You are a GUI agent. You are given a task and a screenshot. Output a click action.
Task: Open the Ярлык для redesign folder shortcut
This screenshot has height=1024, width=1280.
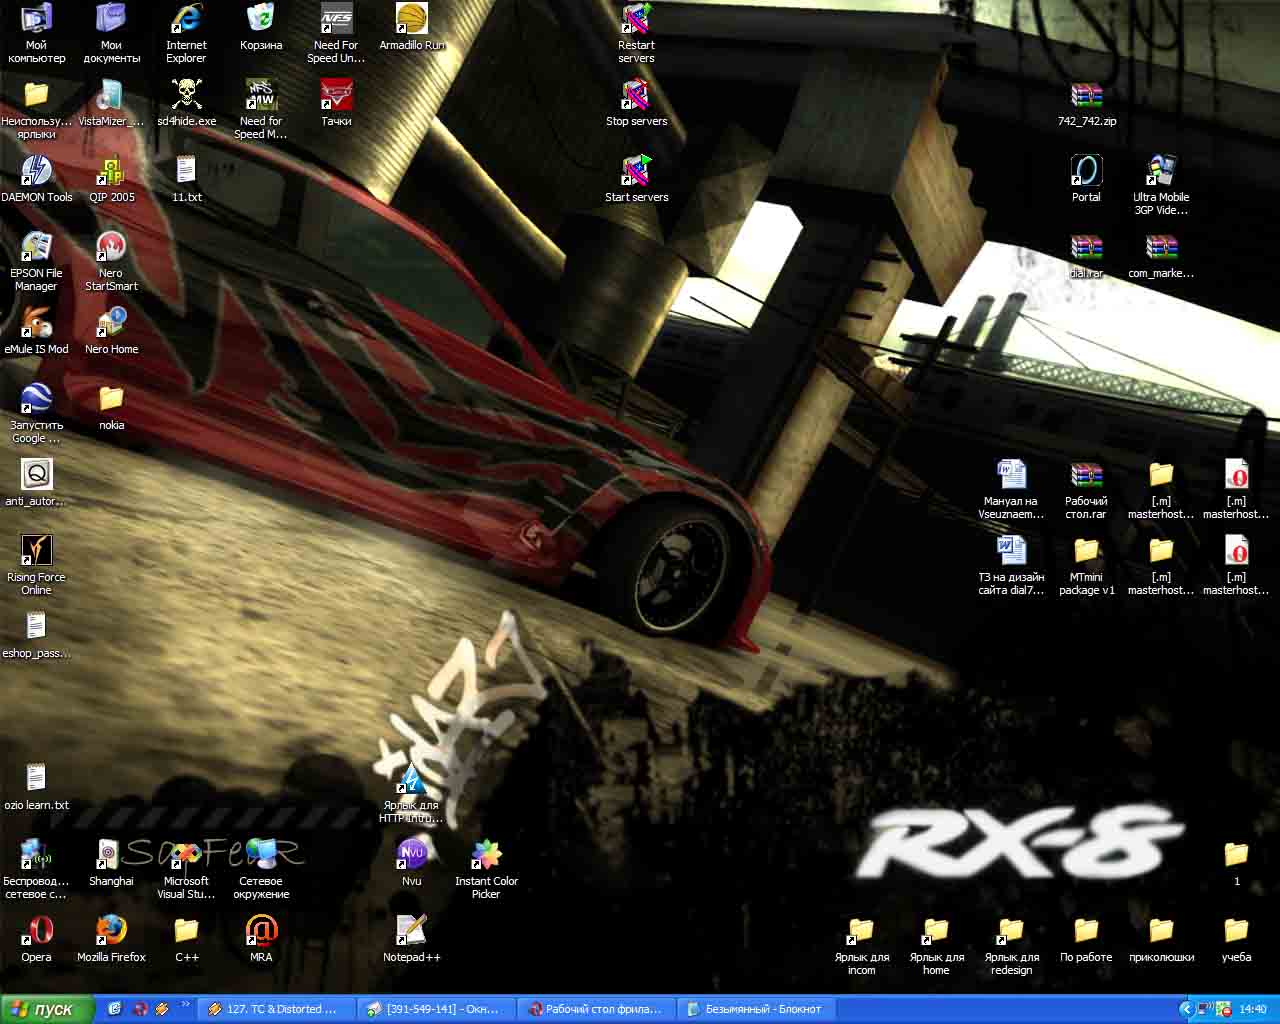(1011, 944)
